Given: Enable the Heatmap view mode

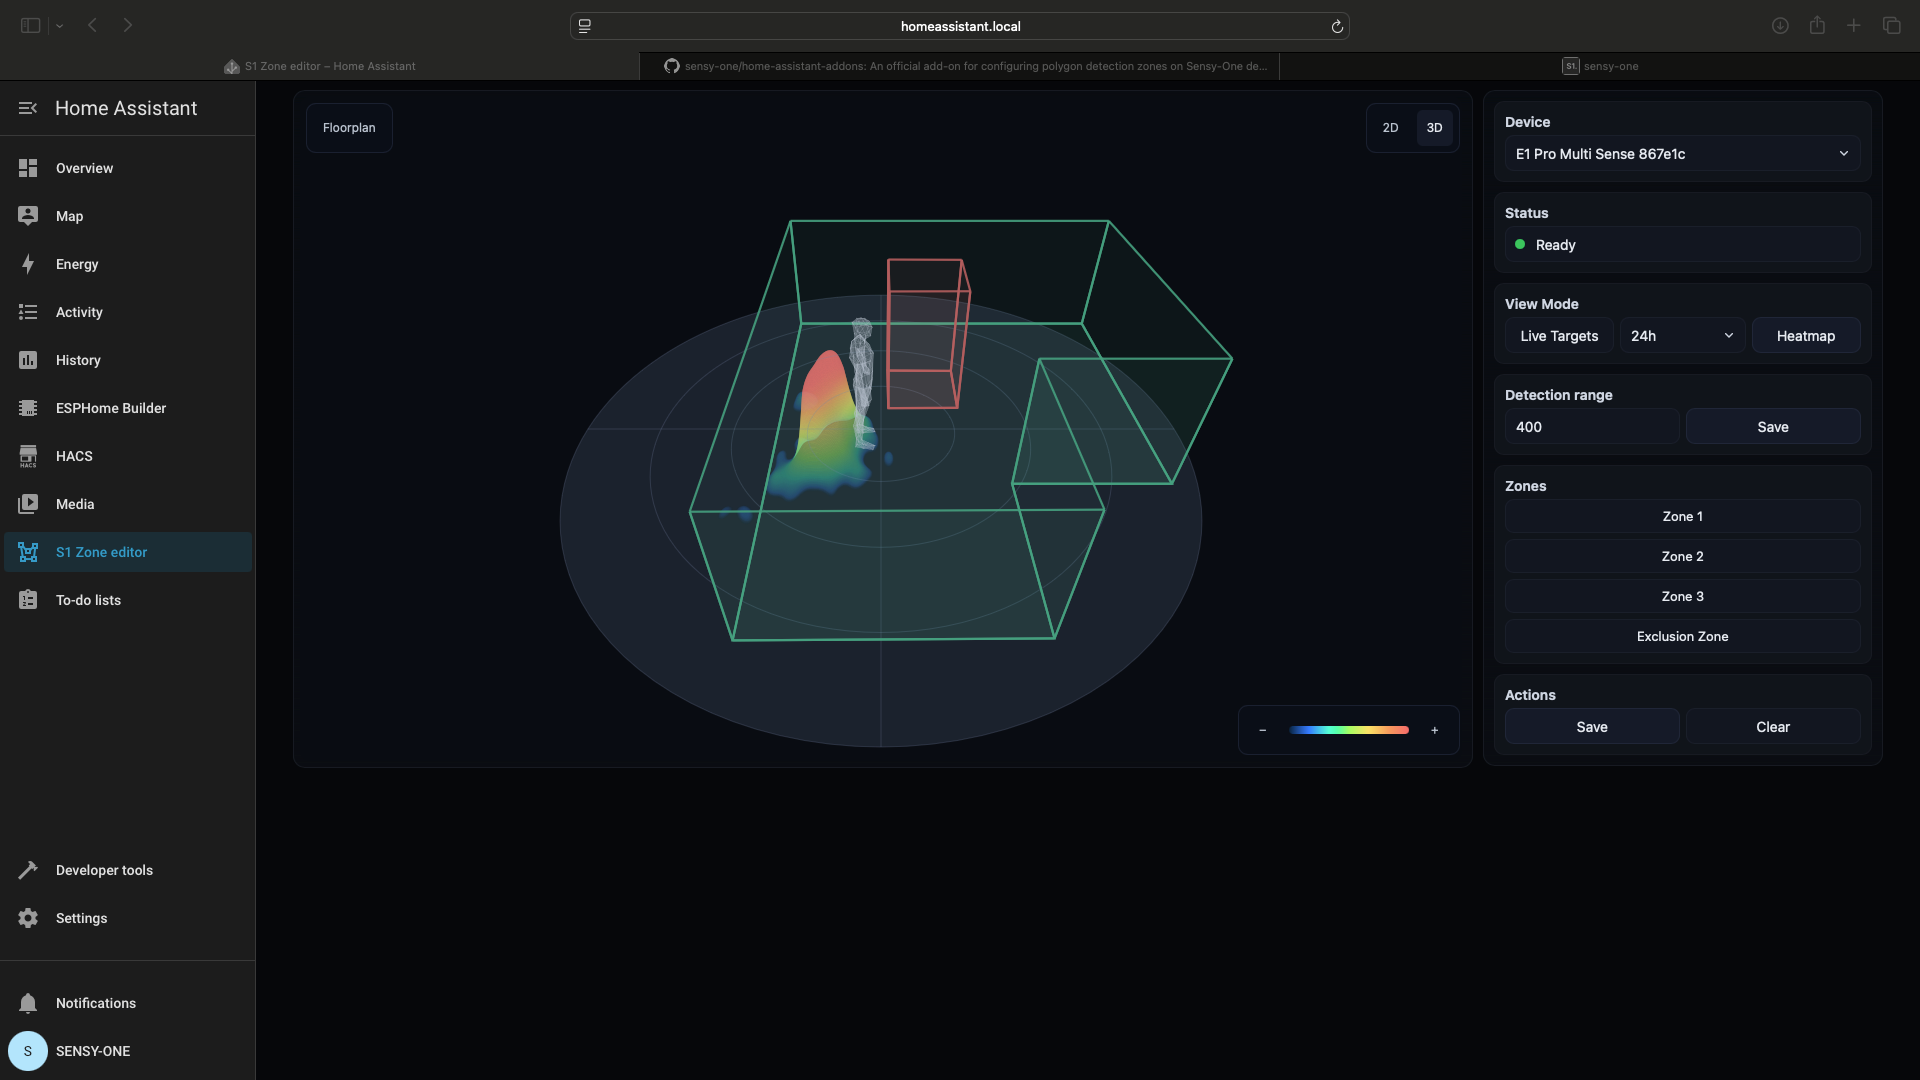Looking at the screenshot, I should (x=1805, y=336).
